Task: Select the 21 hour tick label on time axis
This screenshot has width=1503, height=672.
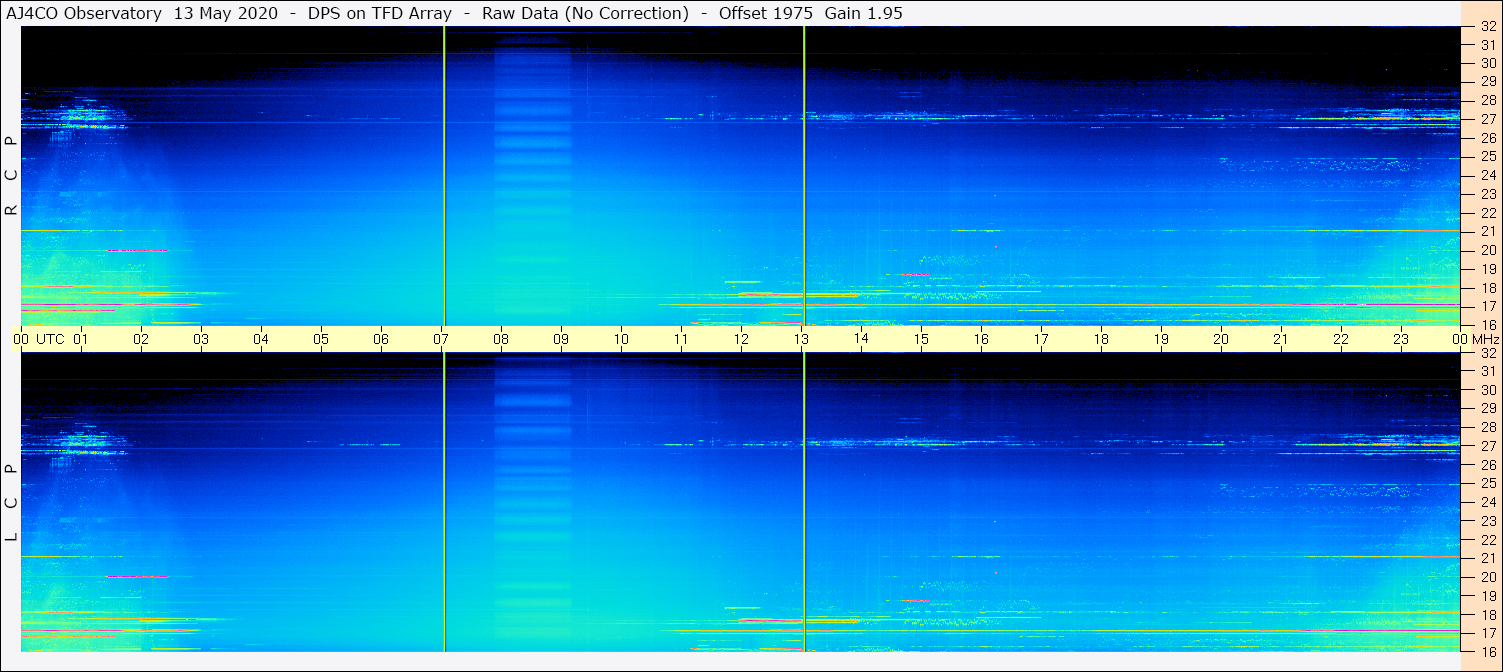Action: pyautogui.click(x=1281, y=339)
